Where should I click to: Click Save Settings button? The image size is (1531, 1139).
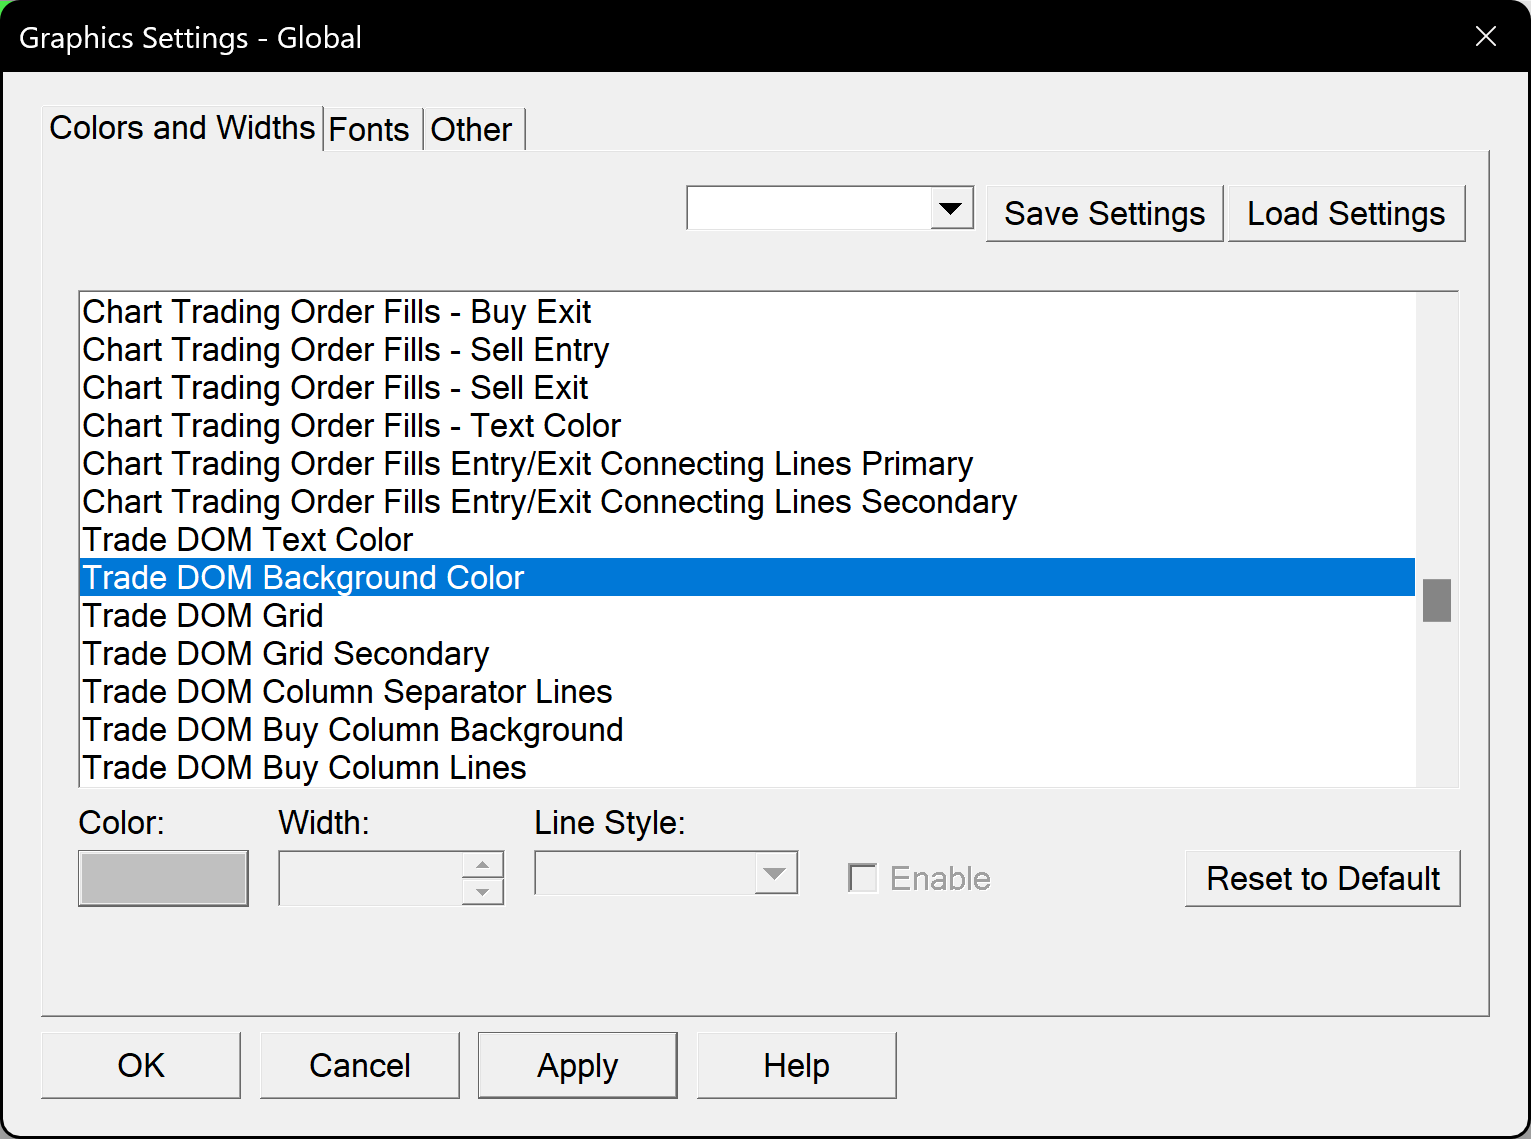(x=1104, y=214)
